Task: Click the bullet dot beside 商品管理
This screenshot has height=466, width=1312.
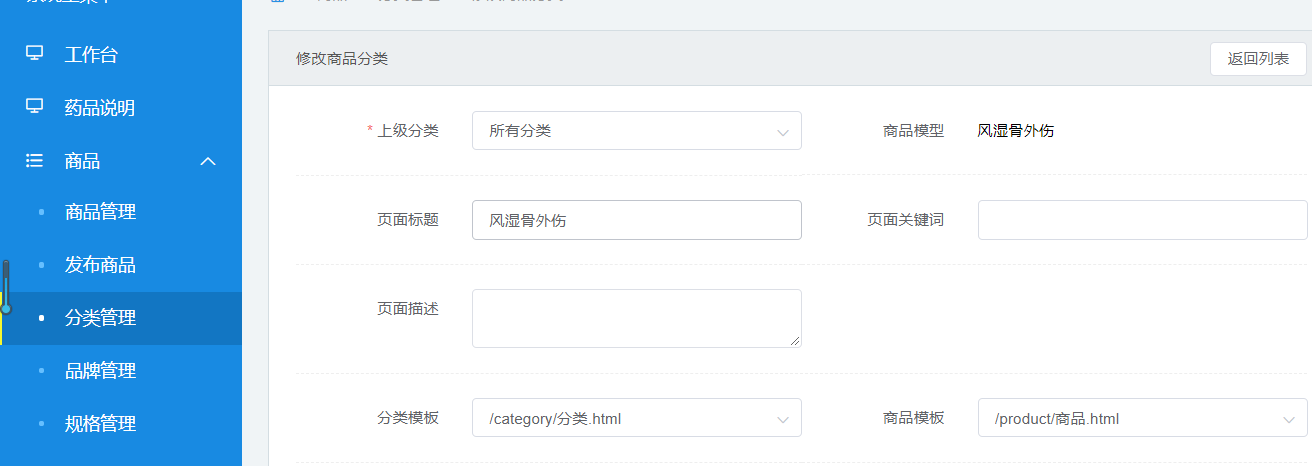Action: 41,212
